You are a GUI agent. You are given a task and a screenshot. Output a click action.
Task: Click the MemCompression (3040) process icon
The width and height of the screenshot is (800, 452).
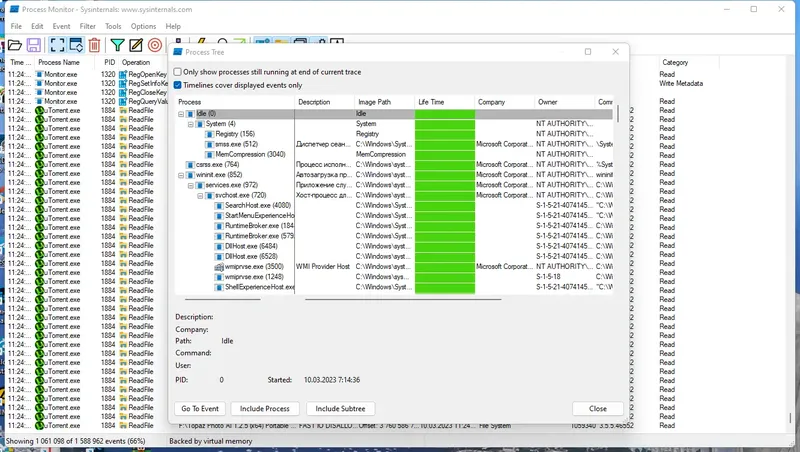[x=209, y=155]
